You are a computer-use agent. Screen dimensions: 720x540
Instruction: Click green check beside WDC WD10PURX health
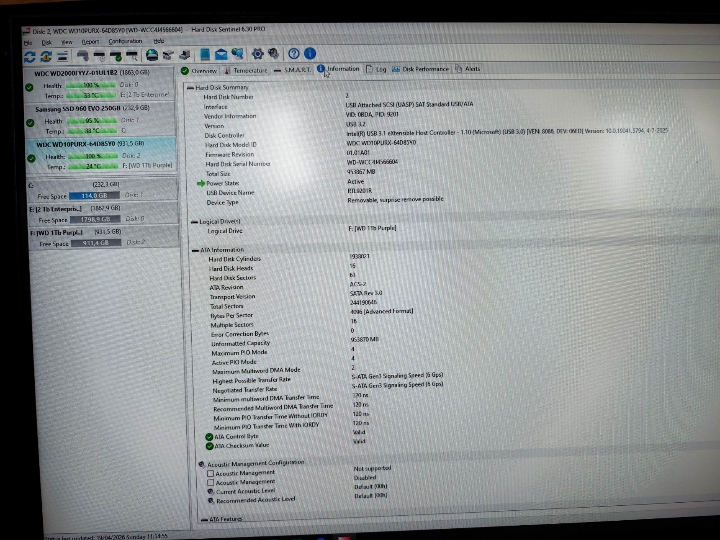click(x=31, y=158)
